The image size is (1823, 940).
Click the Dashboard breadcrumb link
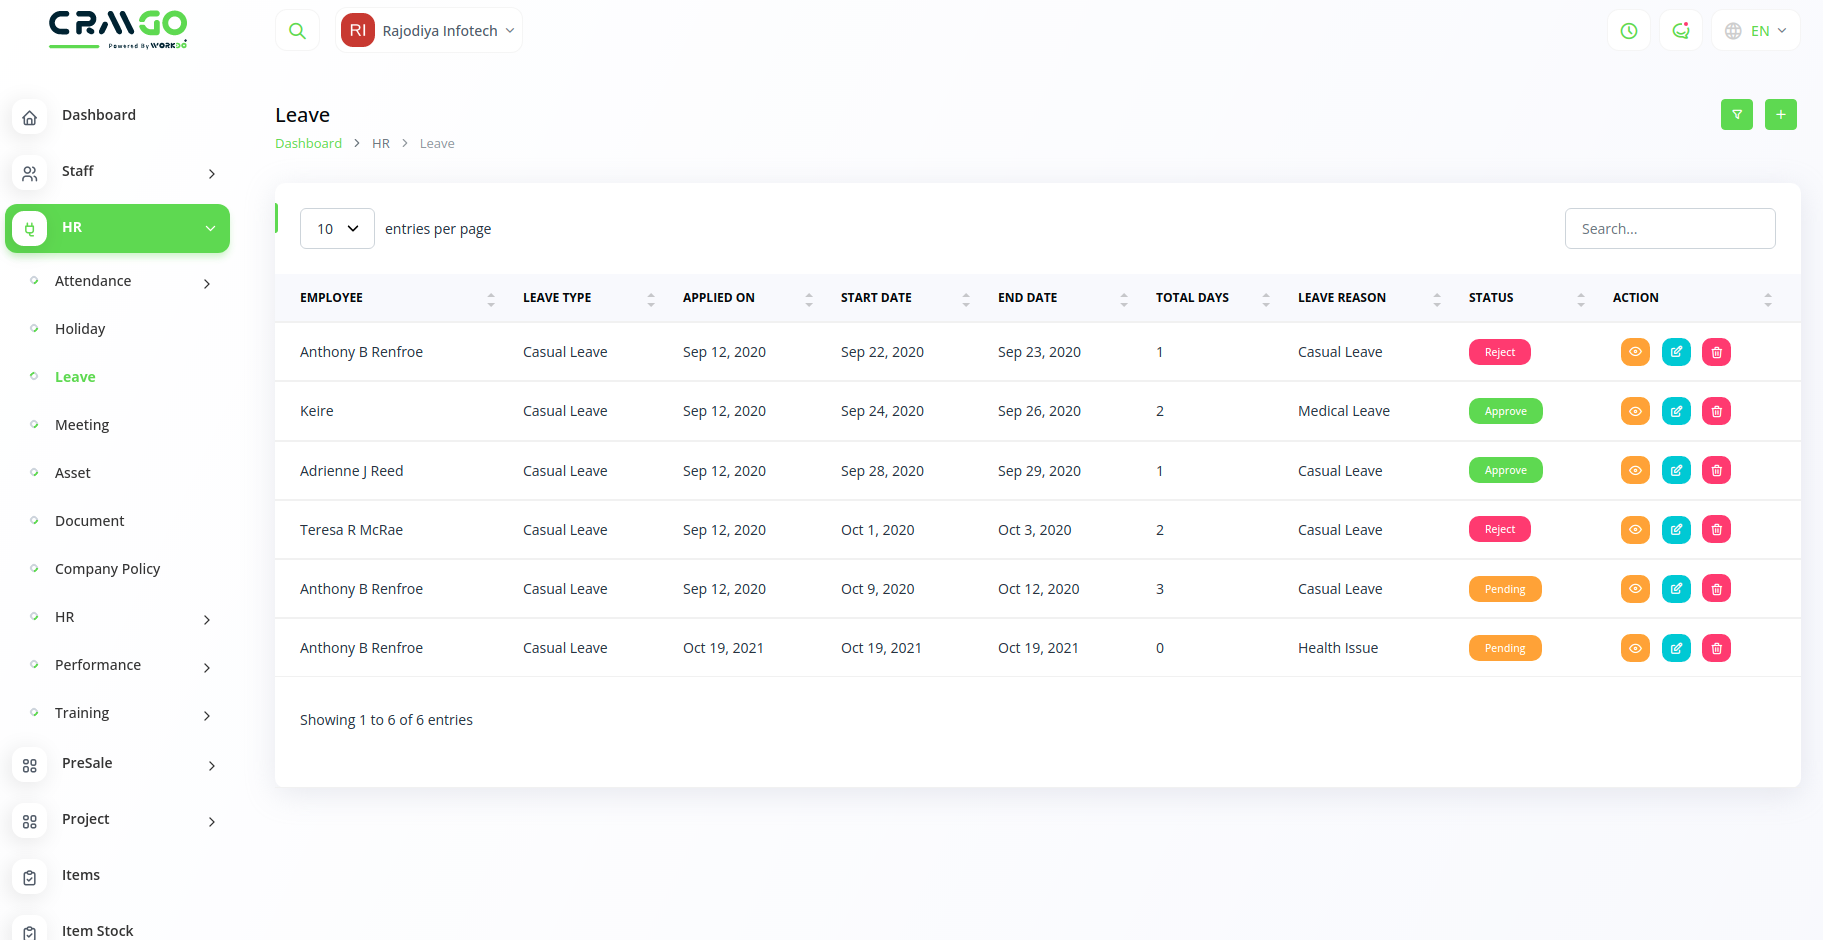pyautogui.click(x=308, y=144)
